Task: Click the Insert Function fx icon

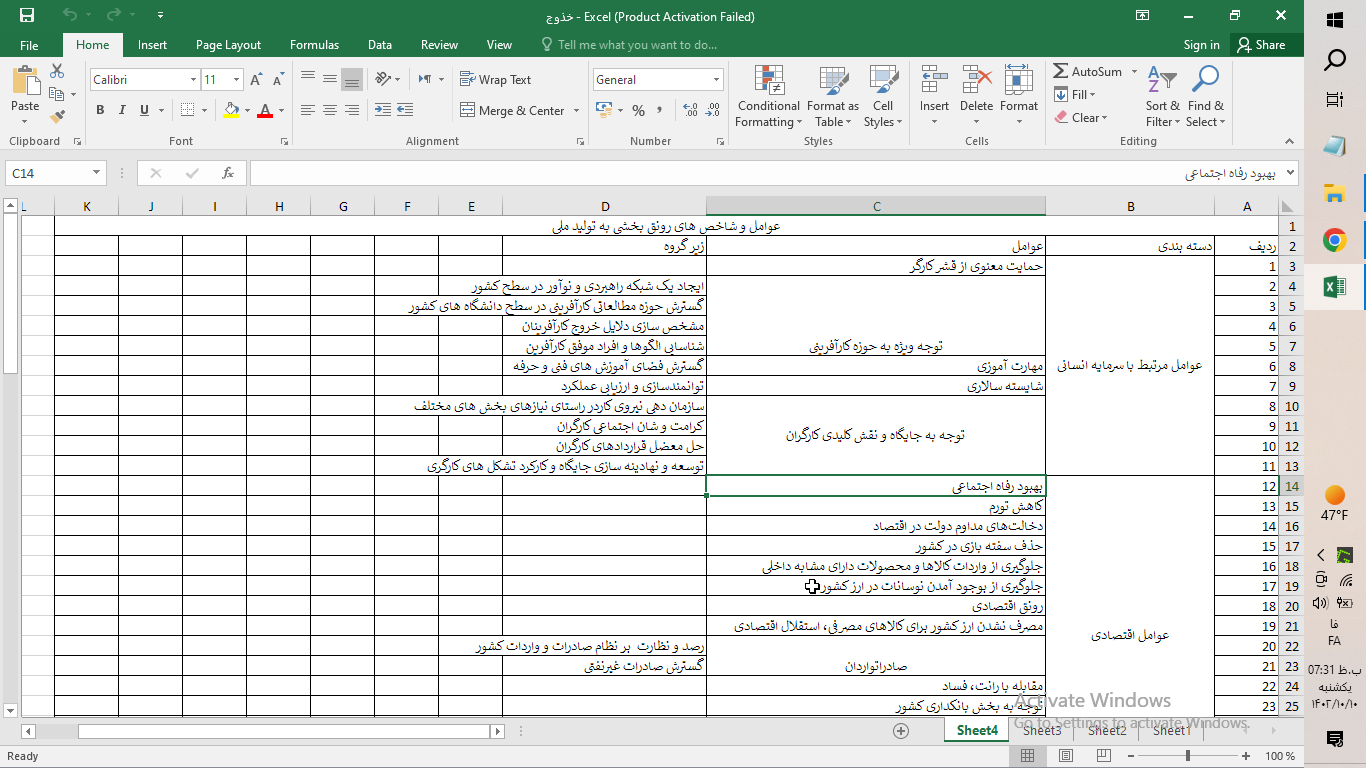Action: coord(228,173)
